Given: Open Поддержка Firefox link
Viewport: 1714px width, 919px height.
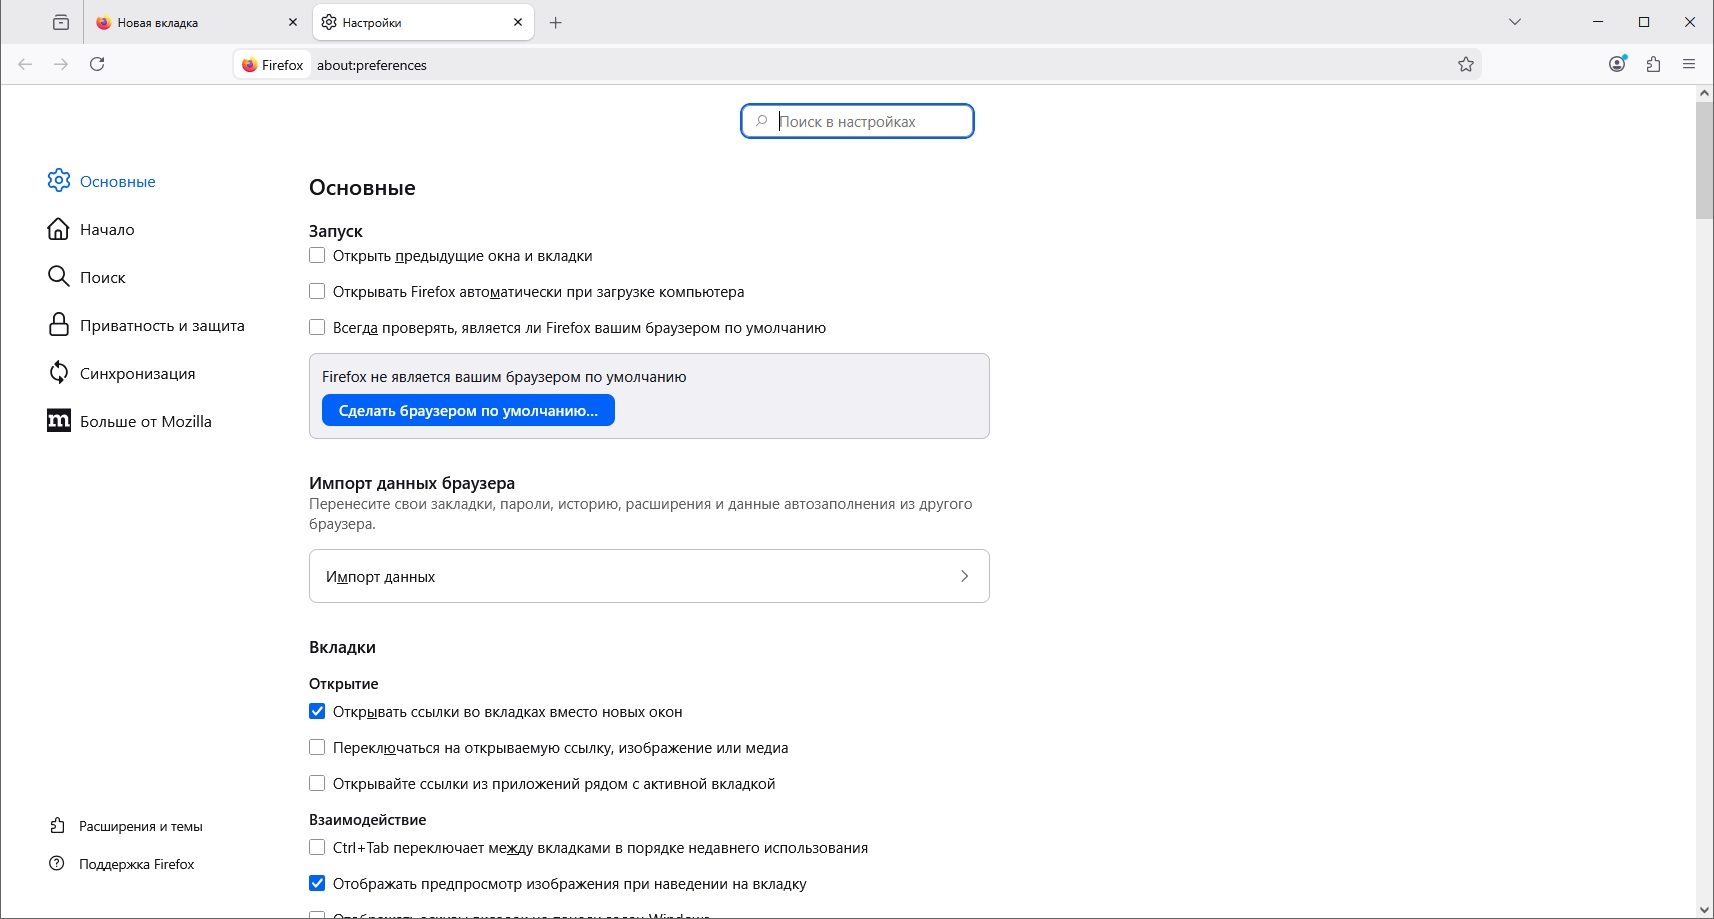Looking at the screenshot, I should tap(136, 864).
